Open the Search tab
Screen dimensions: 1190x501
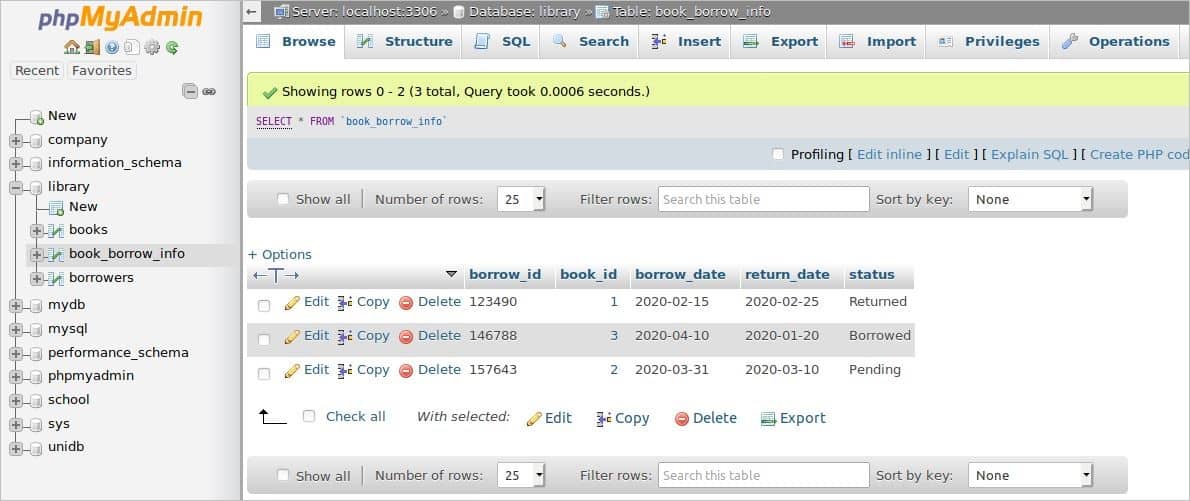(x=590, y=42)
